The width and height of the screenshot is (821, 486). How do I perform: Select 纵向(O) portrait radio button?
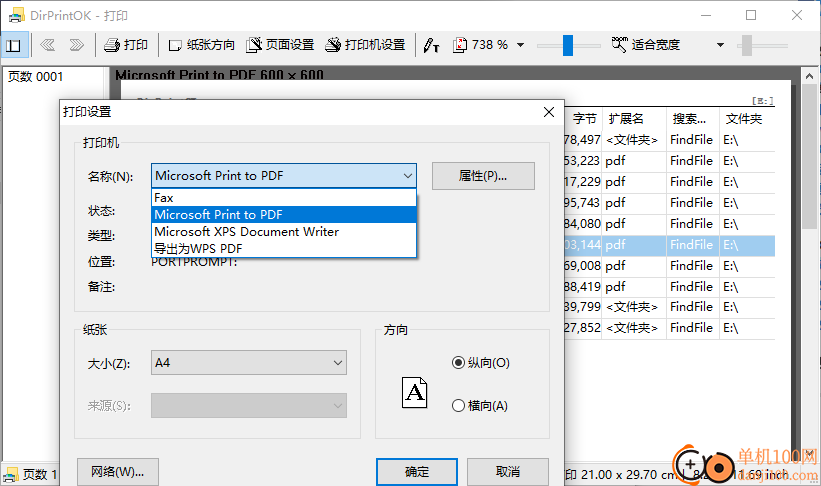481,363
